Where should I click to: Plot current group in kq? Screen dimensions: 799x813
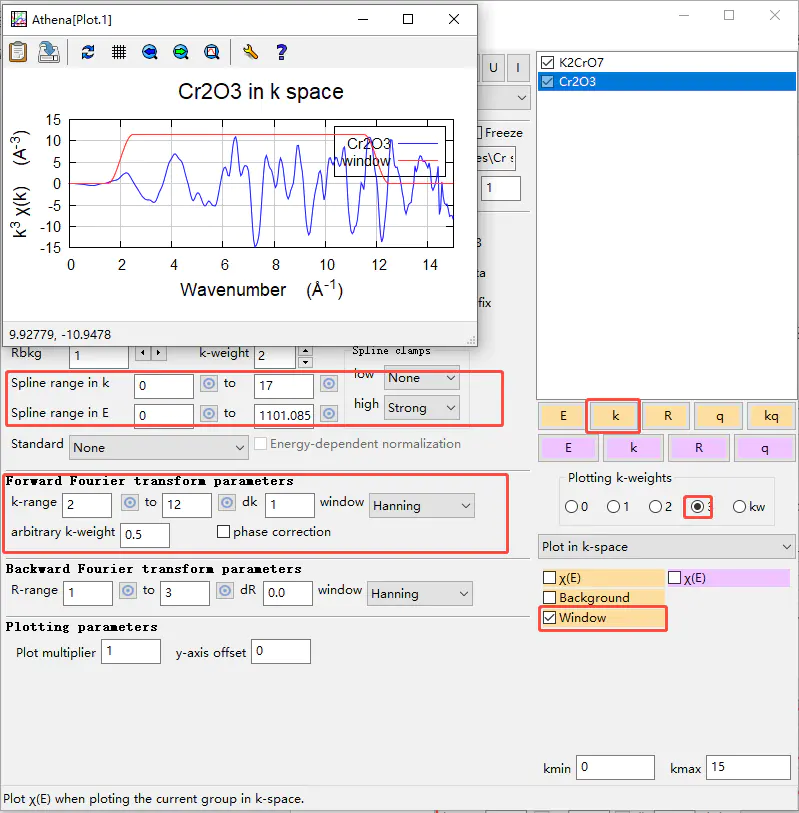tap(771, 415)
